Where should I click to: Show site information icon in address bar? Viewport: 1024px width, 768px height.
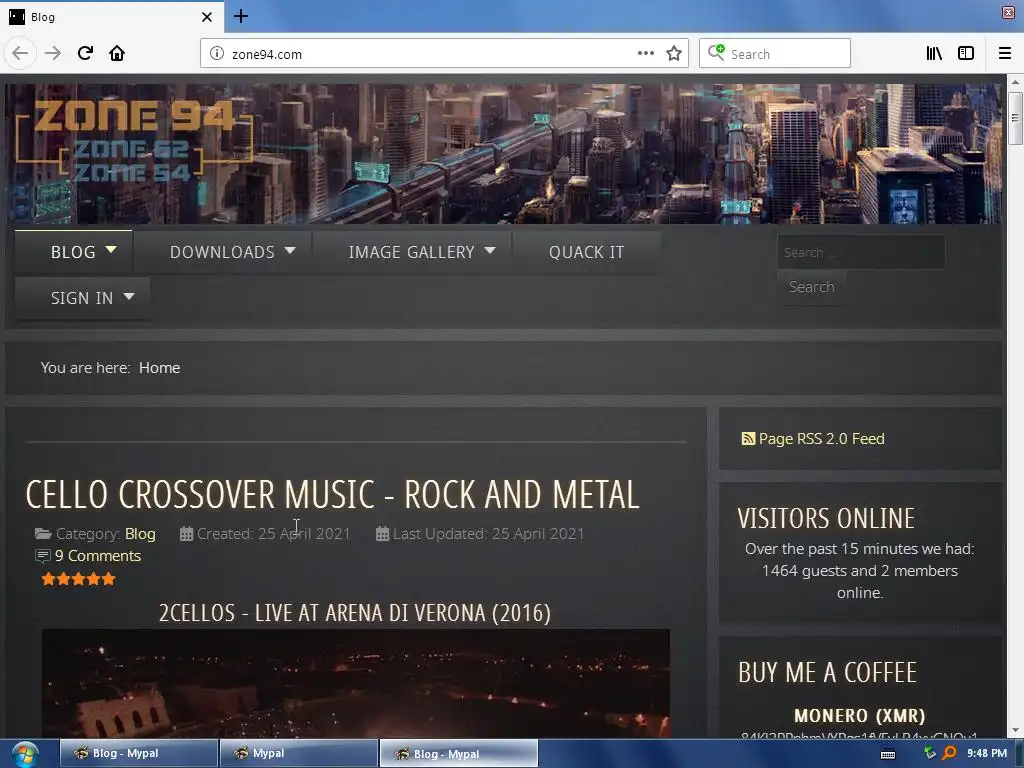pyautogui.click(x=217, y=54)
